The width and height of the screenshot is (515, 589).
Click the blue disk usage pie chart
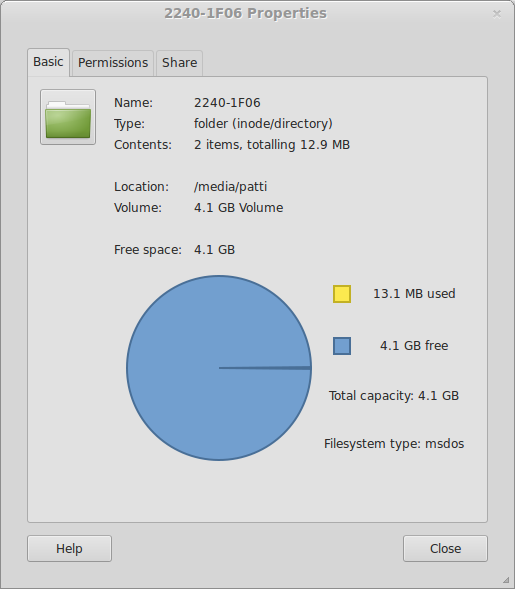(x=219, y=368)
